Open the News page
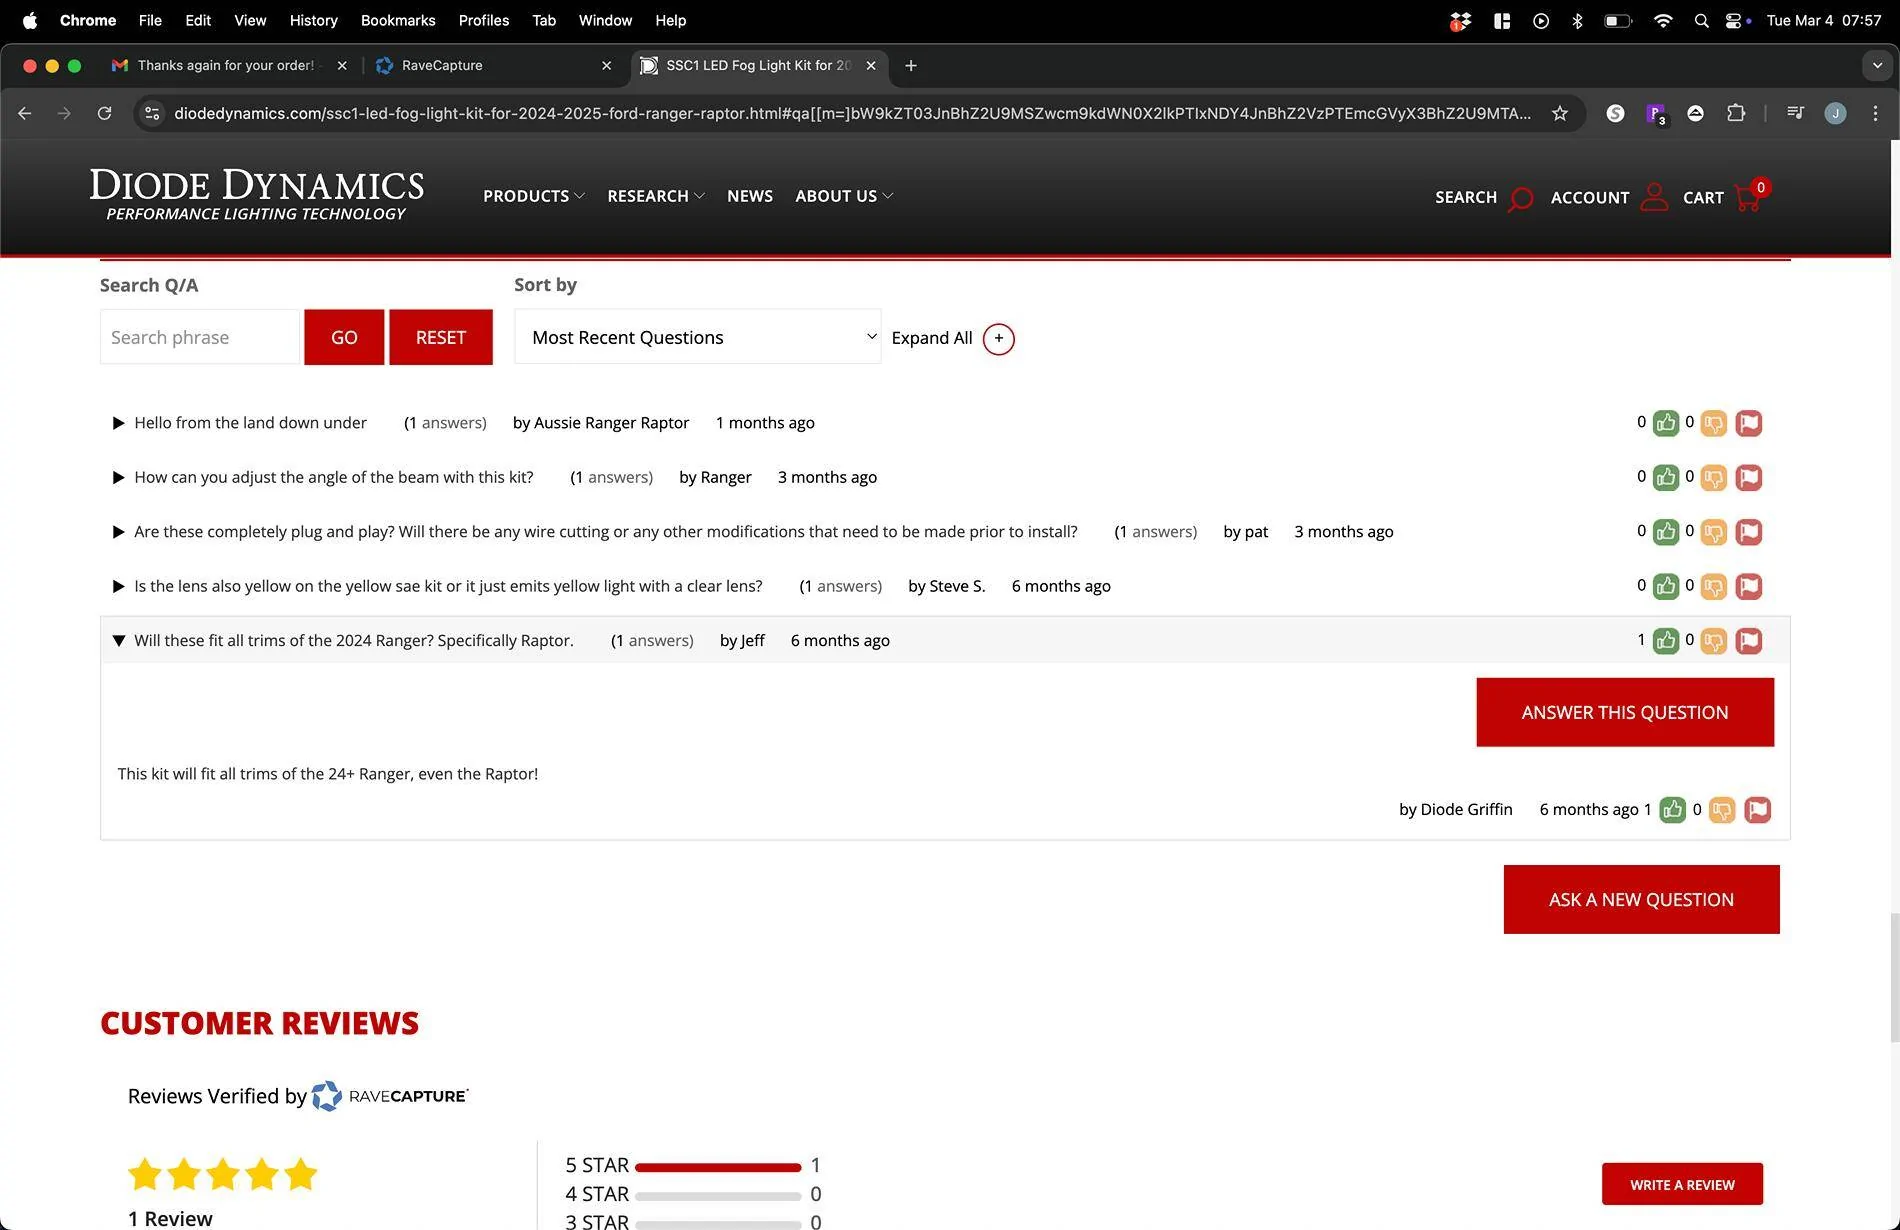Screen dimensions: 1900x1230 tap(750, 196)
